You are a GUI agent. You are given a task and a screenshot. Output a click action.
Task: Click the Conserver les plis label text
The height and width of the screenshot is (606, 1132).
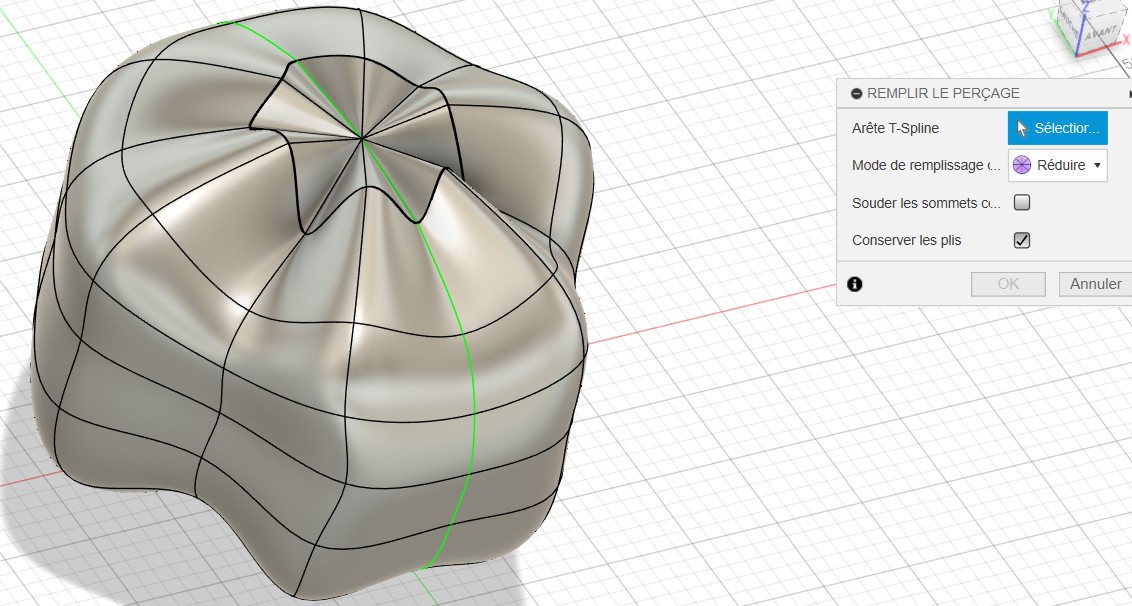tap(905, 240)
